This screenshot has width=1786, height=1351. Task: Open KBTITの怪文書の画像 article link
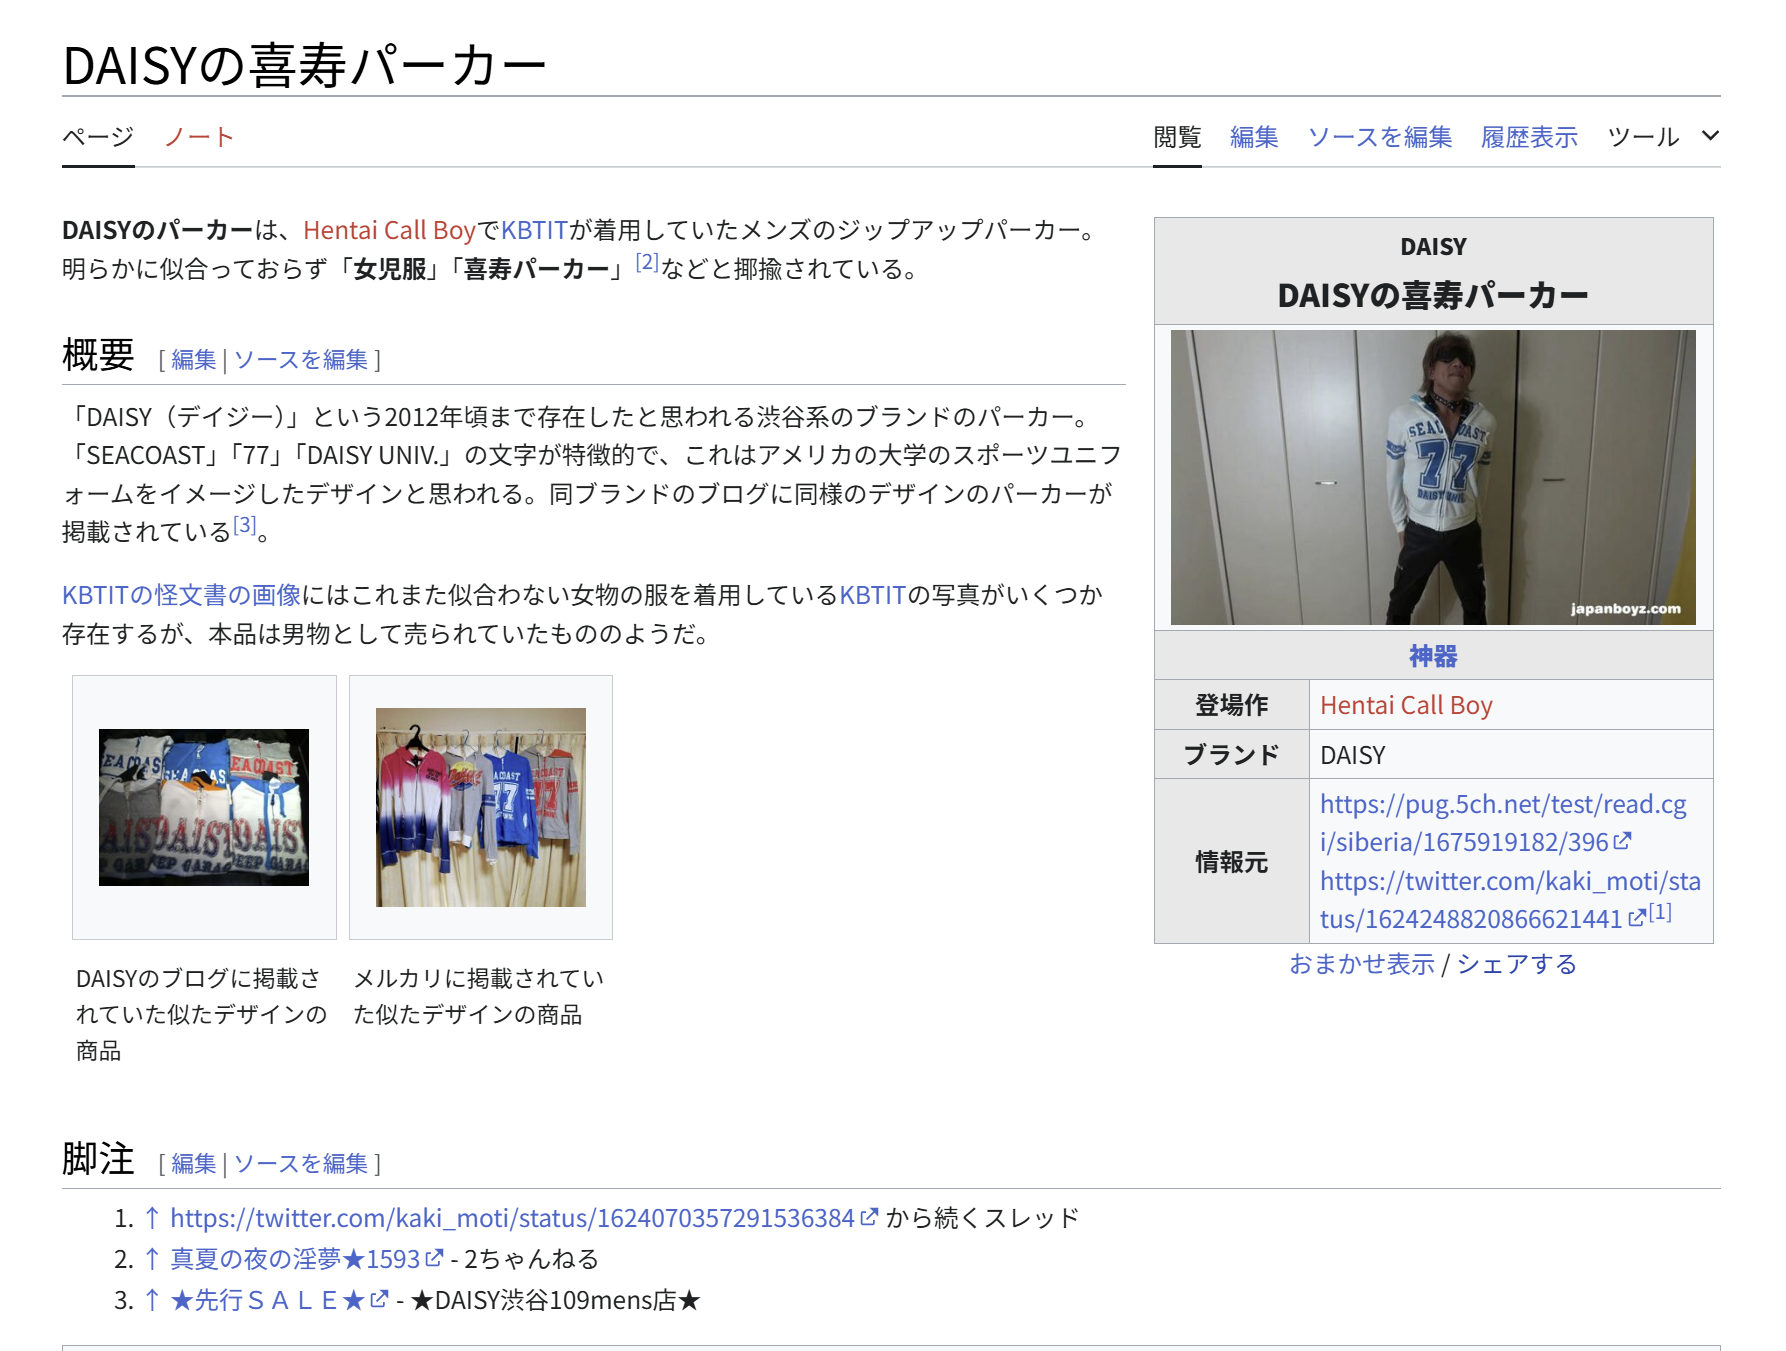pyautogui.click(x=181, y=595)
